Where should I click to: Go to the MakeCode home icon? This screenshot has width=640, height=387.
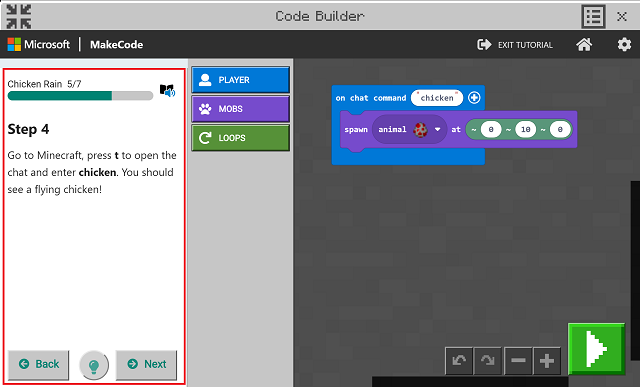[x=584, y=44]
